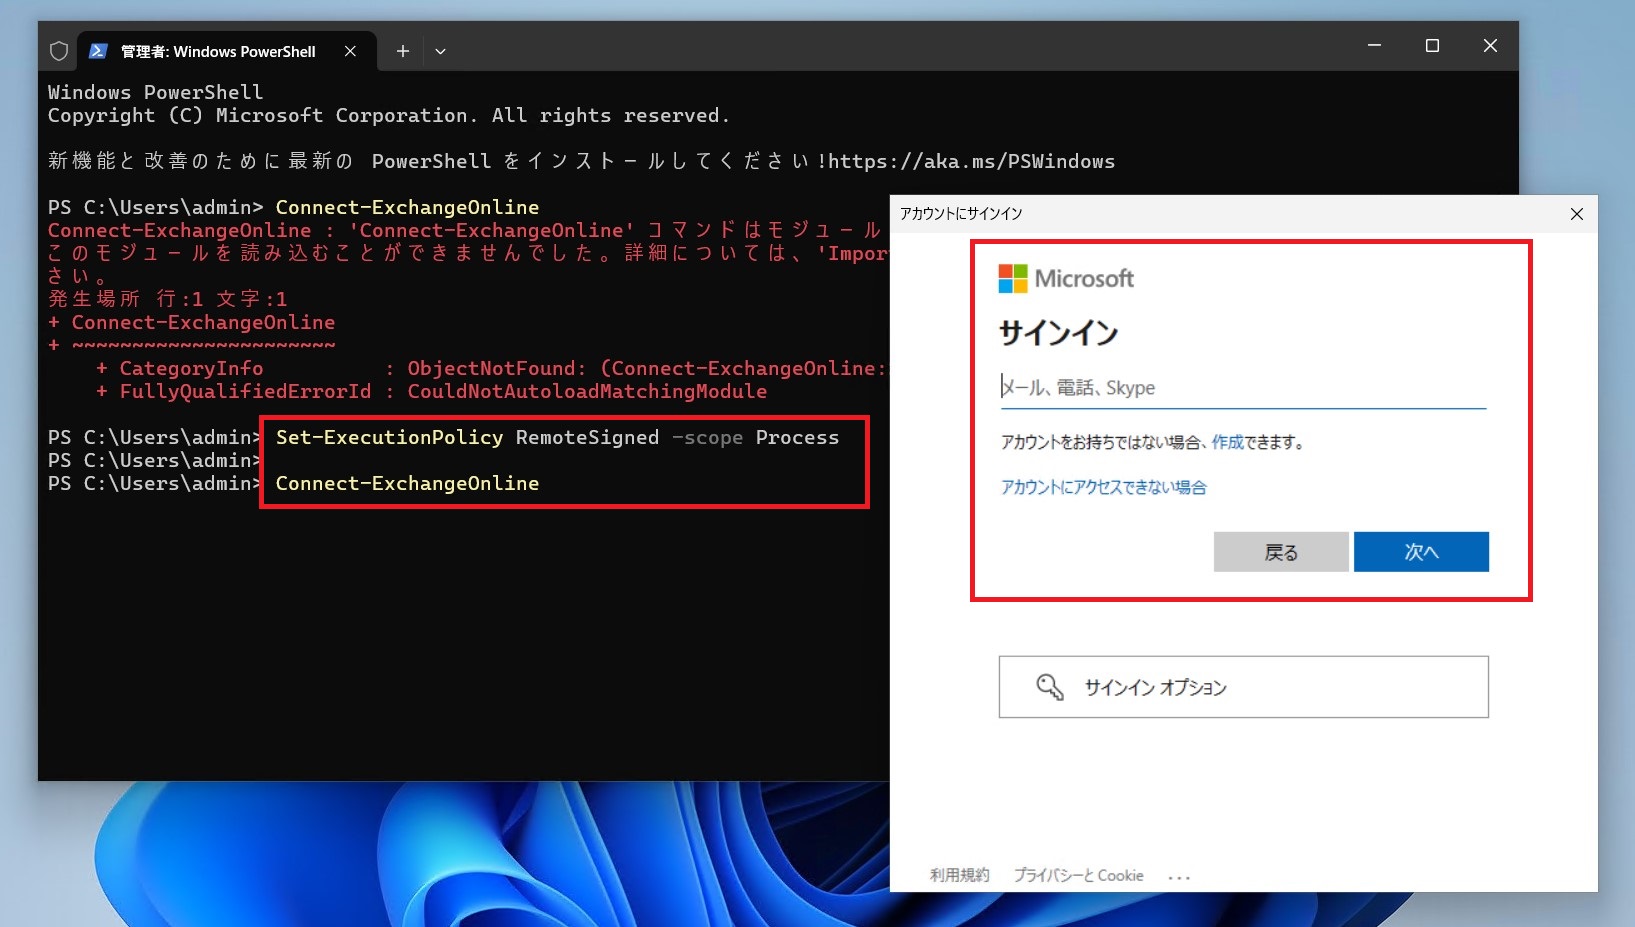Click the 次へ next button
The width and height of the screenshot is (1635, 927).
[1421, 552]
